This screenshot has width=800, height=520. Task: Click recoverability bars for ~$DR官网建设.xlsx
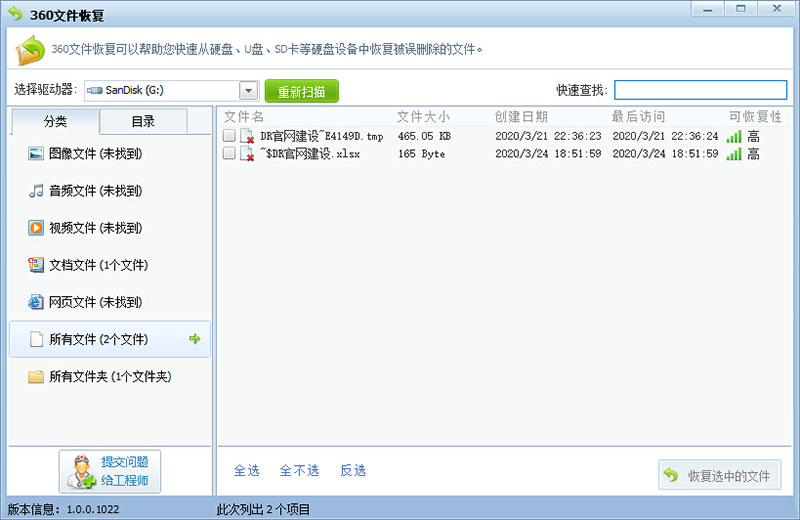[734, 154]
